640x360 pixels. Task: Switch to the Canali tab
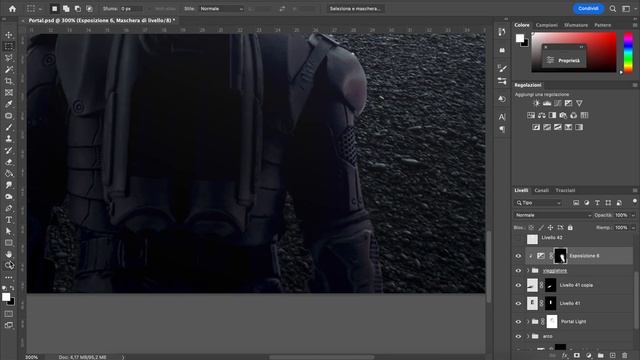[x=541, y=190]
